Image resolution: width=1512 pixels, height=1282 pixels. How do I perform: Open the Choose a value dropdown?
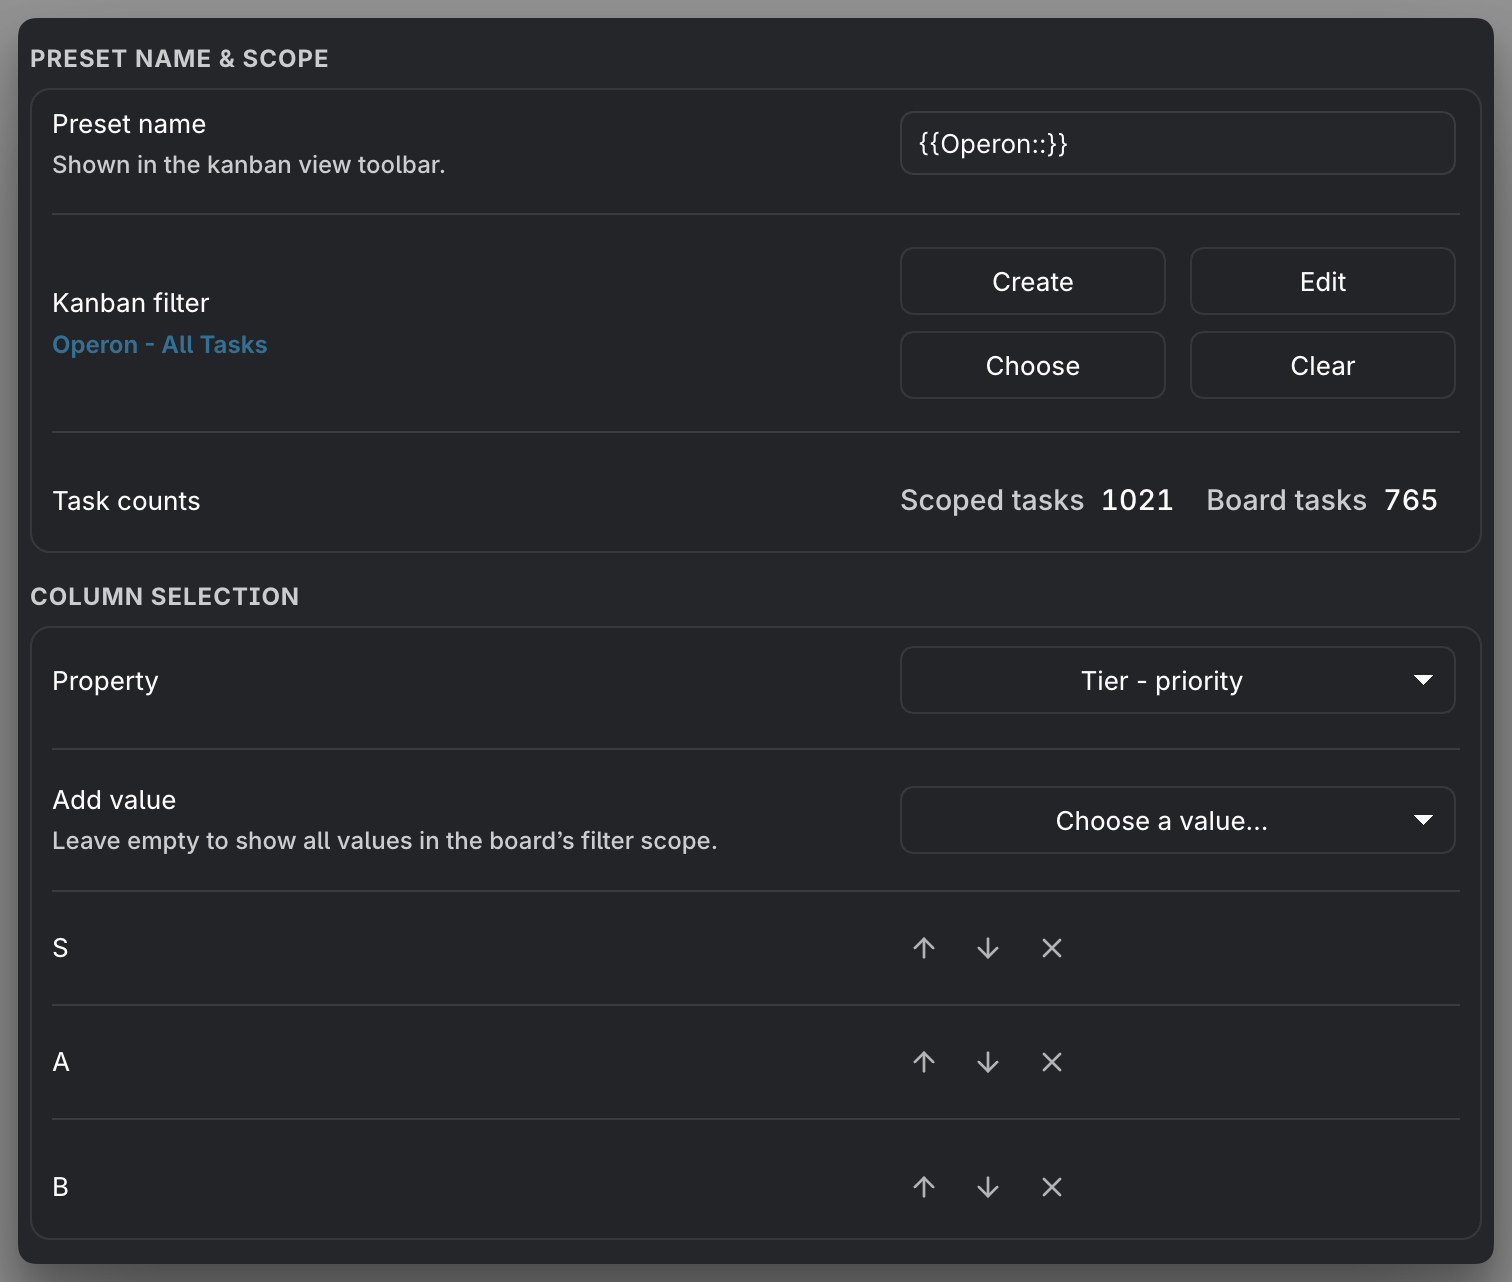[1177, 820]
